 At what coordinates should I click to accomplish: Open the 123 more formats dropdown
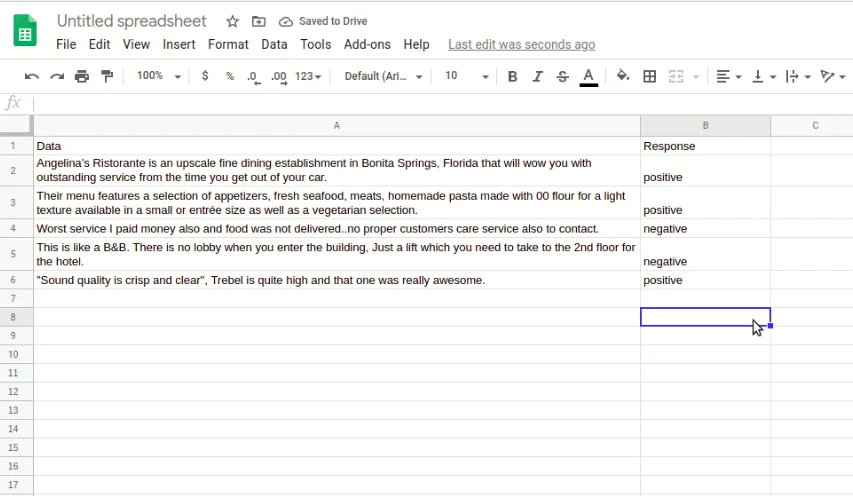(308, 77)
